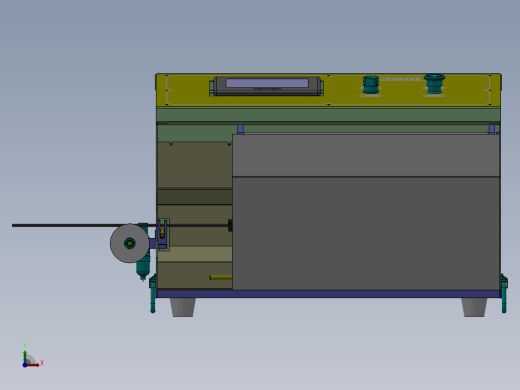The image size is (520, 390).
Task: Click the left teal push button
Action: click(370, 85)
